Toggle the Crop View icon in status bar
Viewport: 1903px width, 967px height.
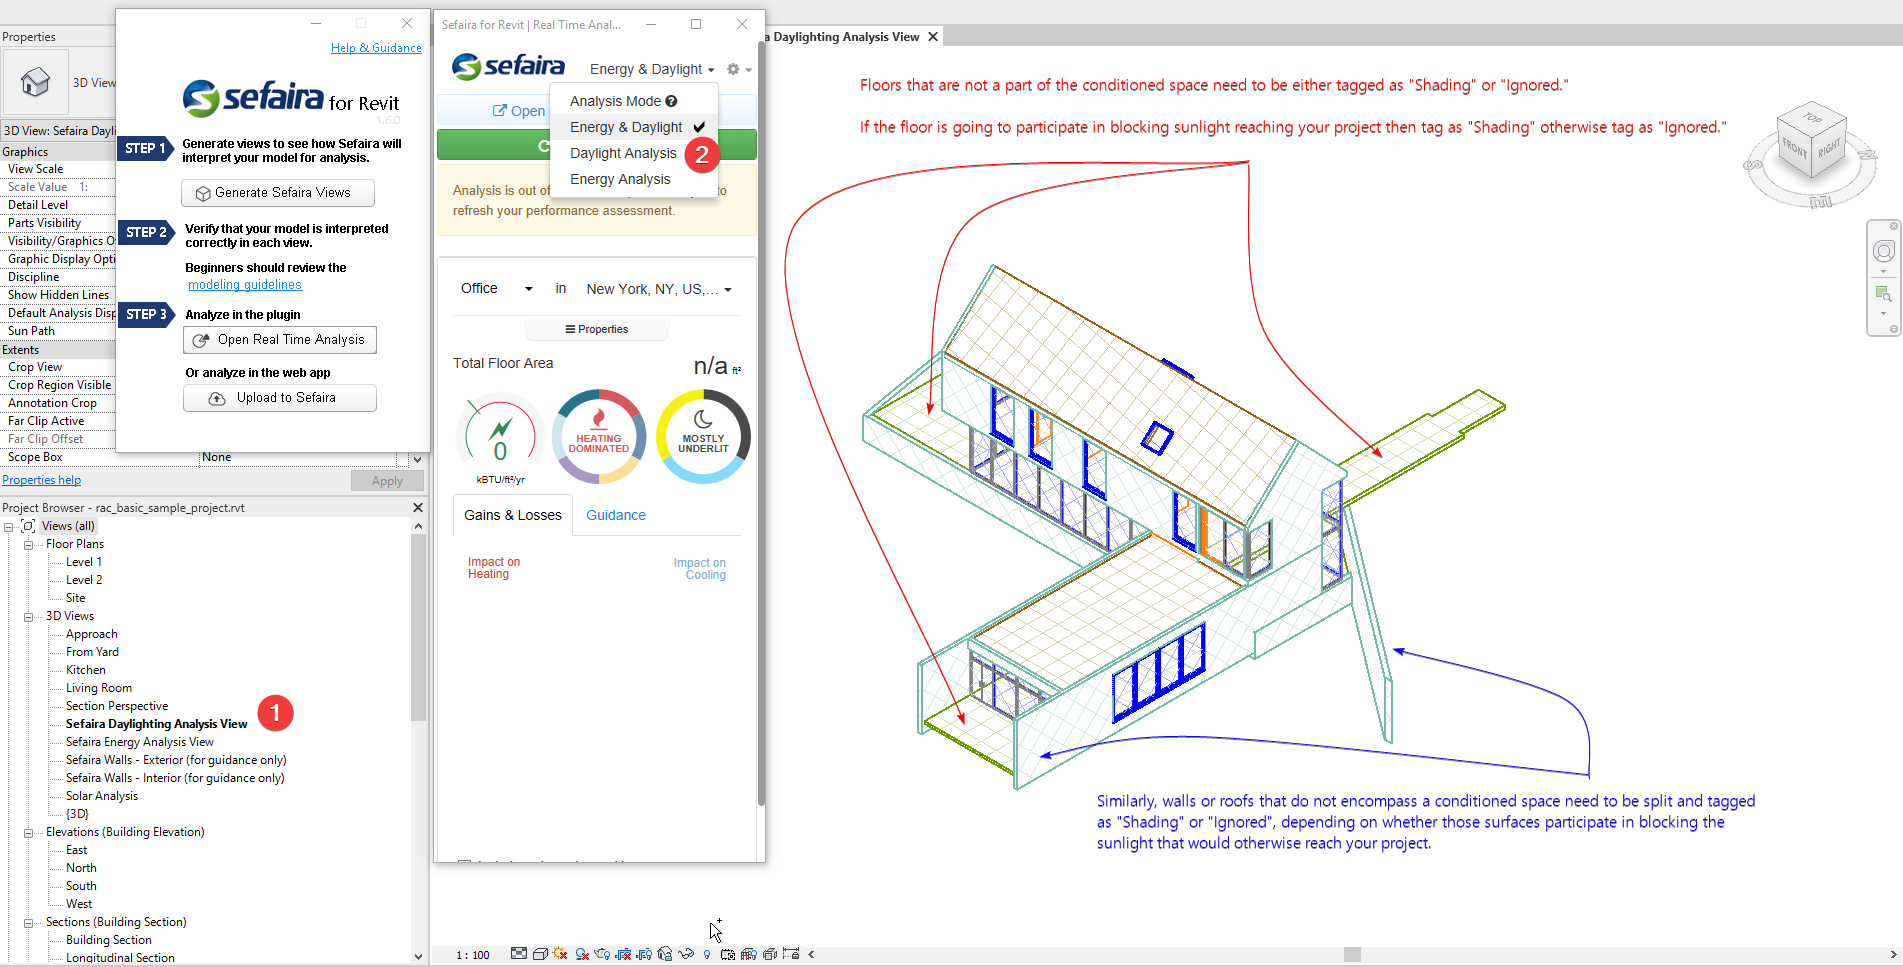click(623, 954)
